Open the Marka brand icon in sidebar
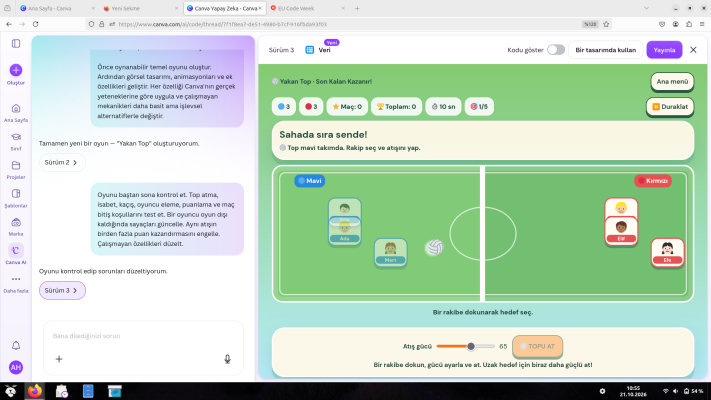711x400 pixels. pos(16,226)
